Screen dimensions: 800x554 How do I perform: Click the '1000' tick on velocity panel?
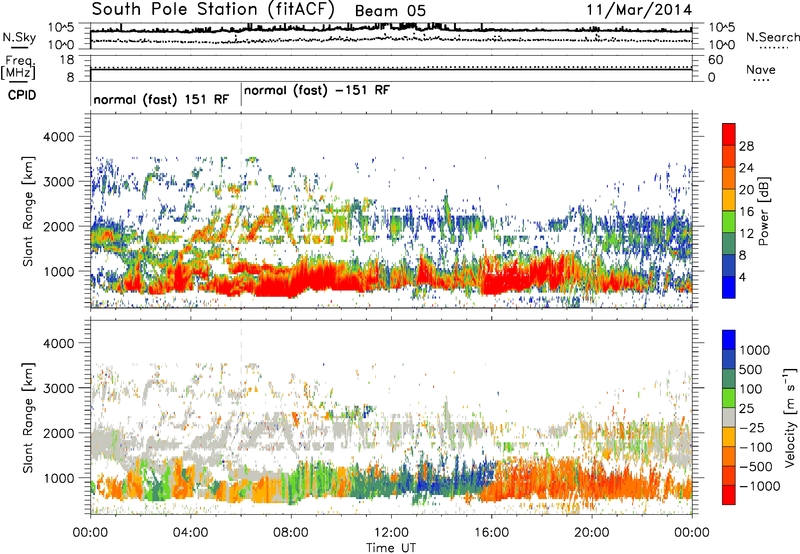[58, 478]
